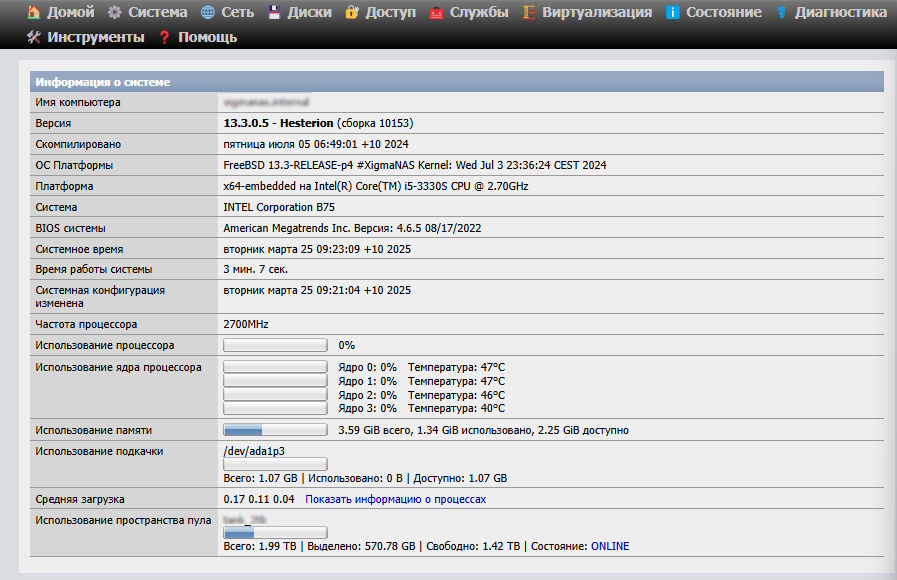This screenshot has height=580, width=897.
Task: Click the Ядро 1 usage bar
Action: pos(275,380)
